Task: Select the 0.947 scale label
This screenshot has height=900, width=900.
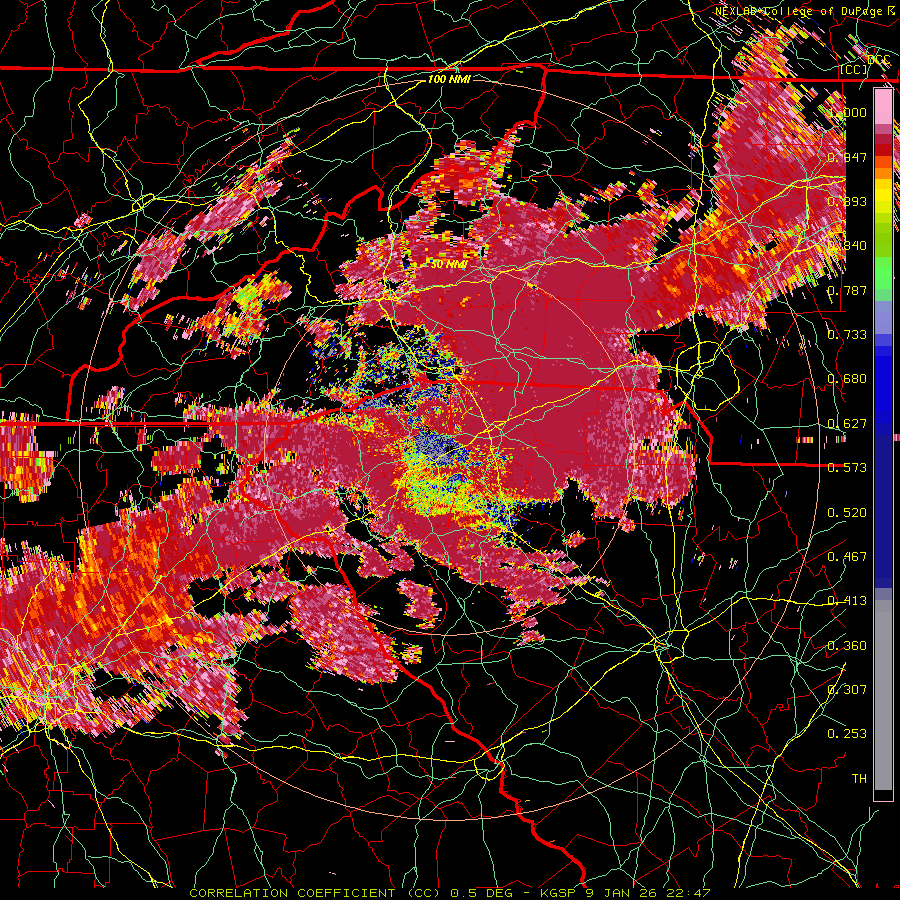Action: pyautogui.click(x=847, y=157)
